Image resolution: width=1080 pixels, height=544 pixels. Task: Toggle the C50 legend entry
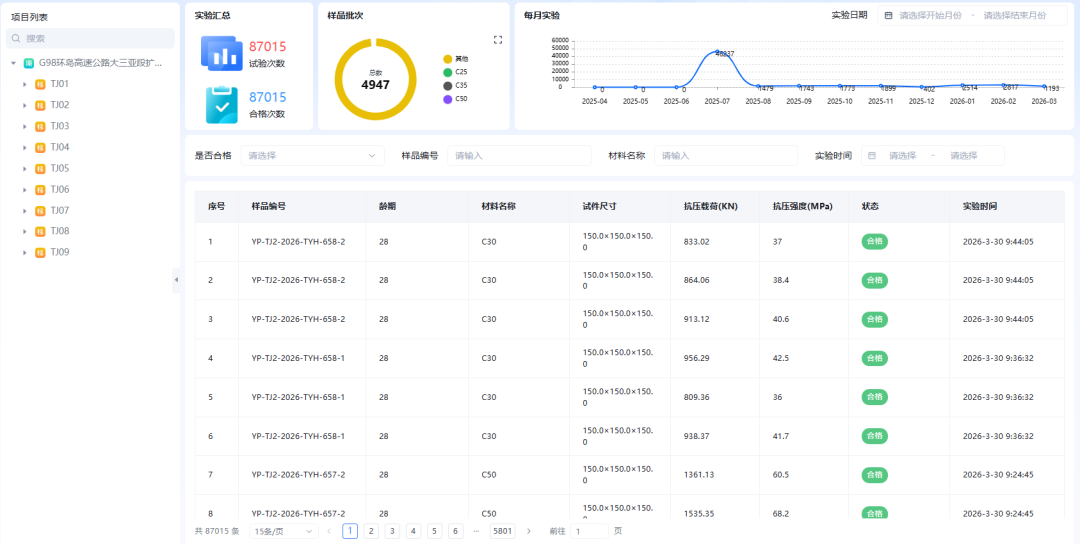pos(455,99)
